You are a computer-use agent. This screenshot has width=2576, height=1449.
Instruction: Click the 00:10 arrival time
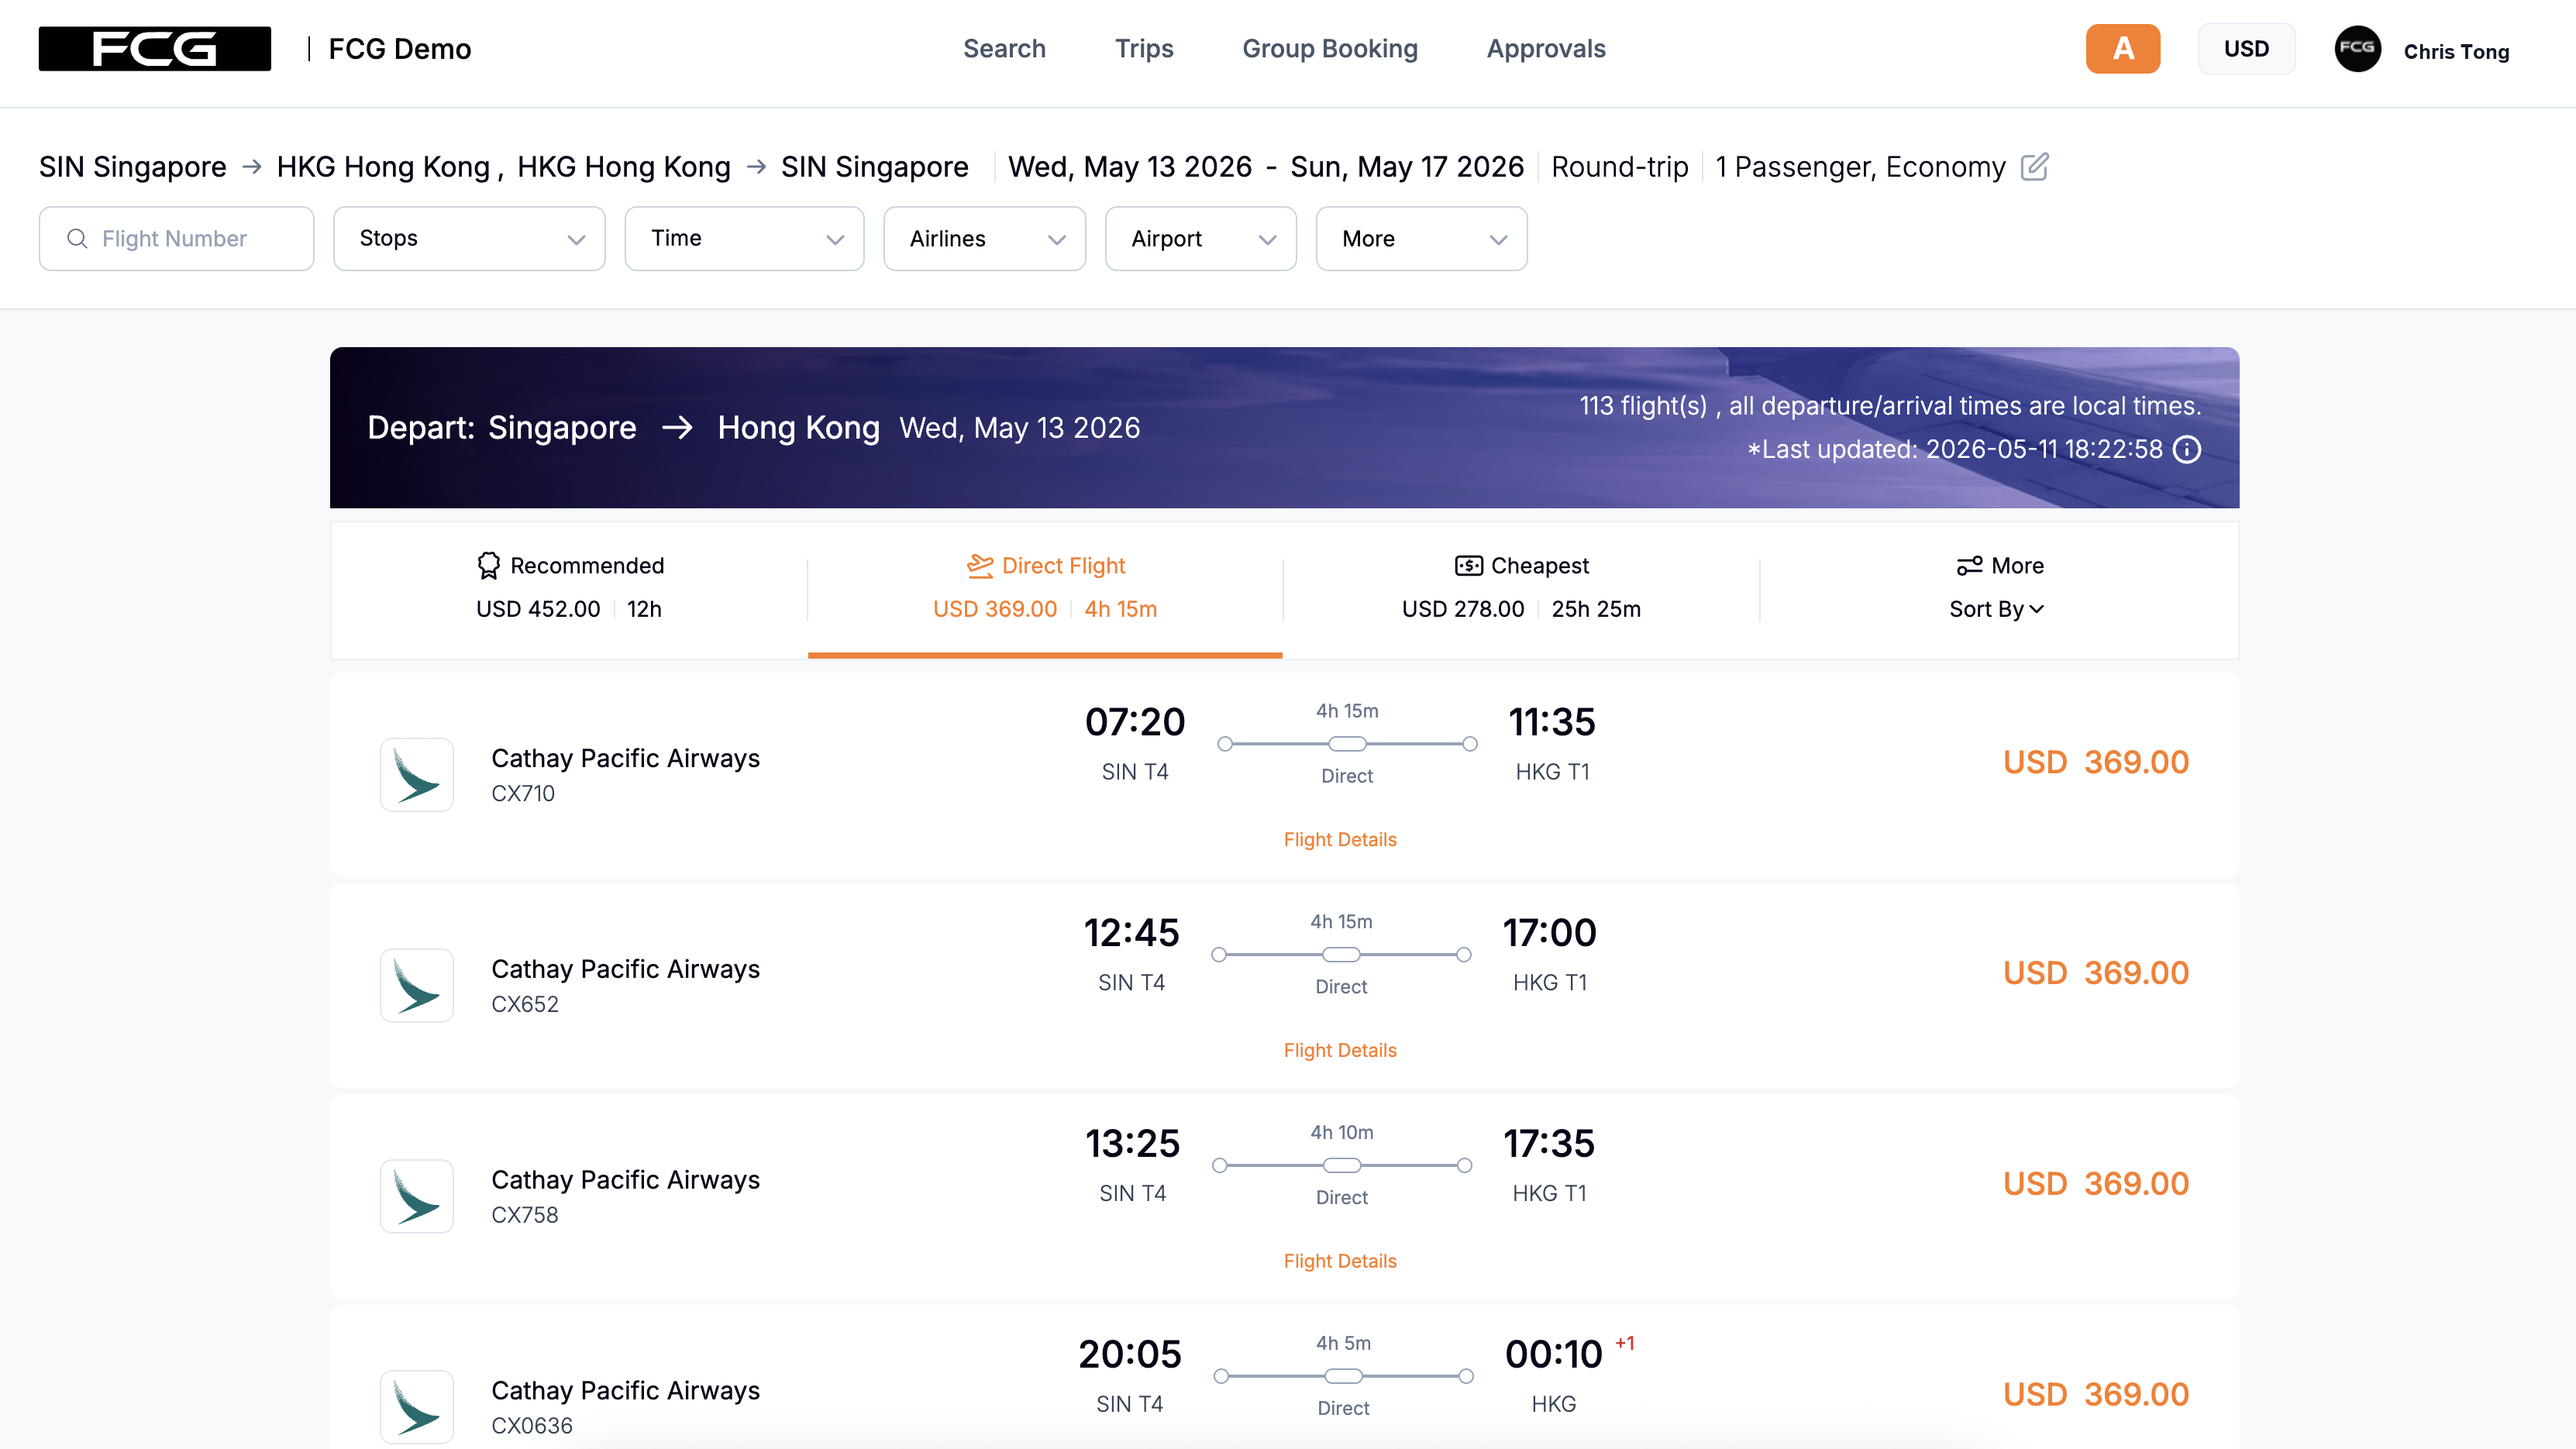[x=1554, y=1355]
